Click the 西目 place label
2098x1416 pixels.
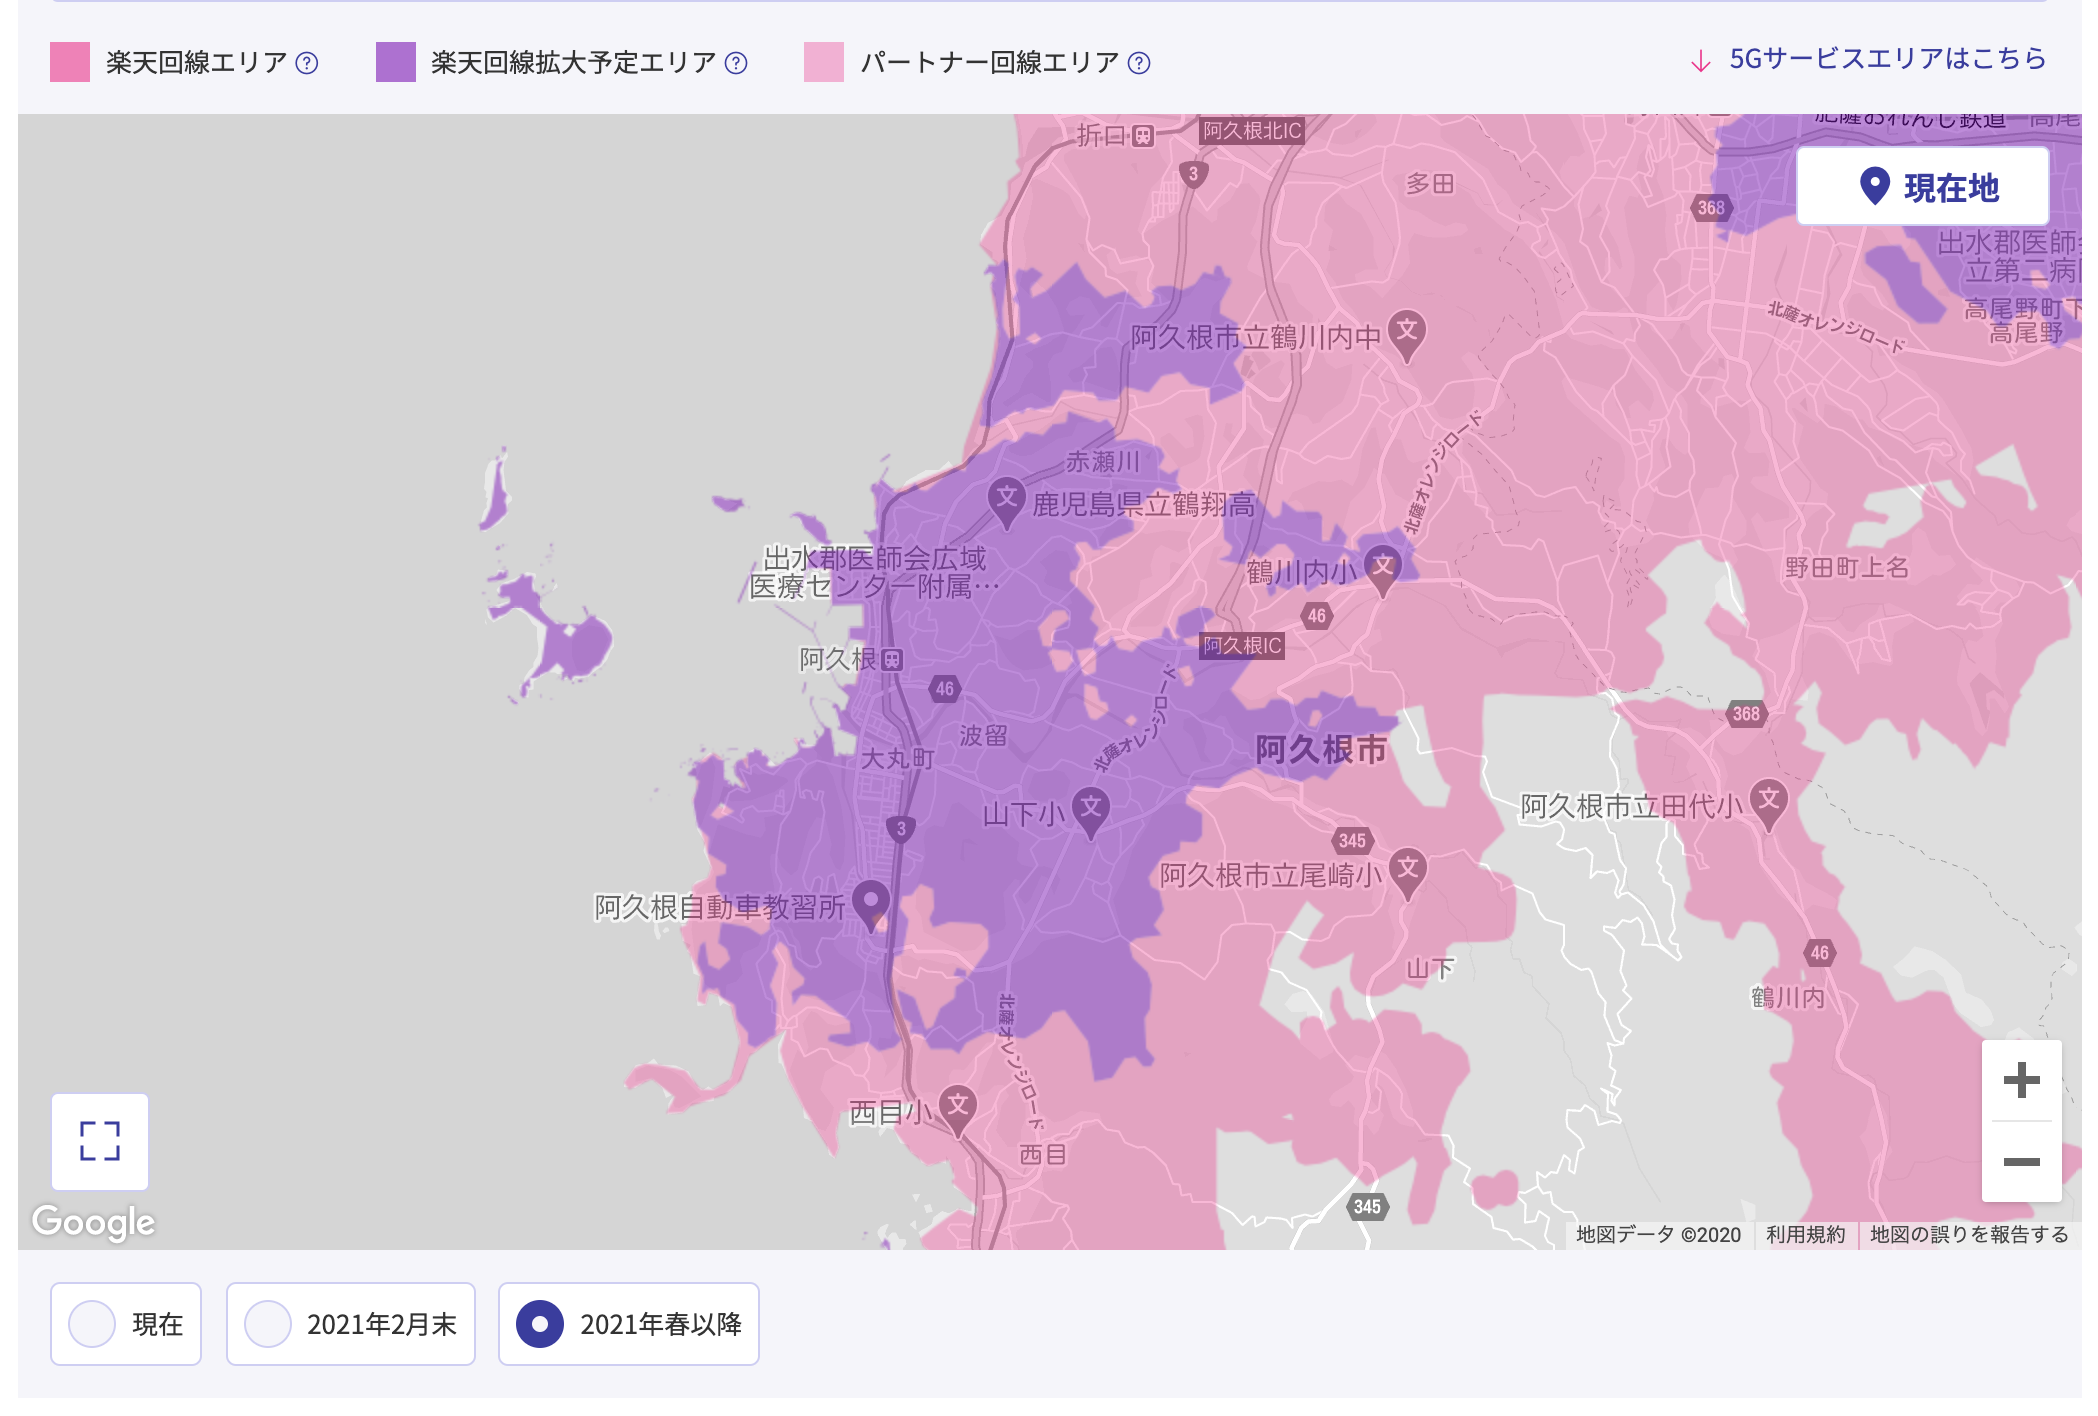pyautogui.click(x=1042, y=1156)
